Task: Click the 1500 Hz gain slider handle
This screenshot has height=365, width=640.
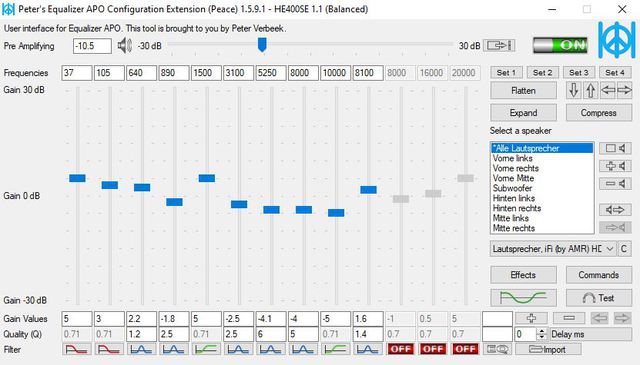Action: tap(207, 178)
